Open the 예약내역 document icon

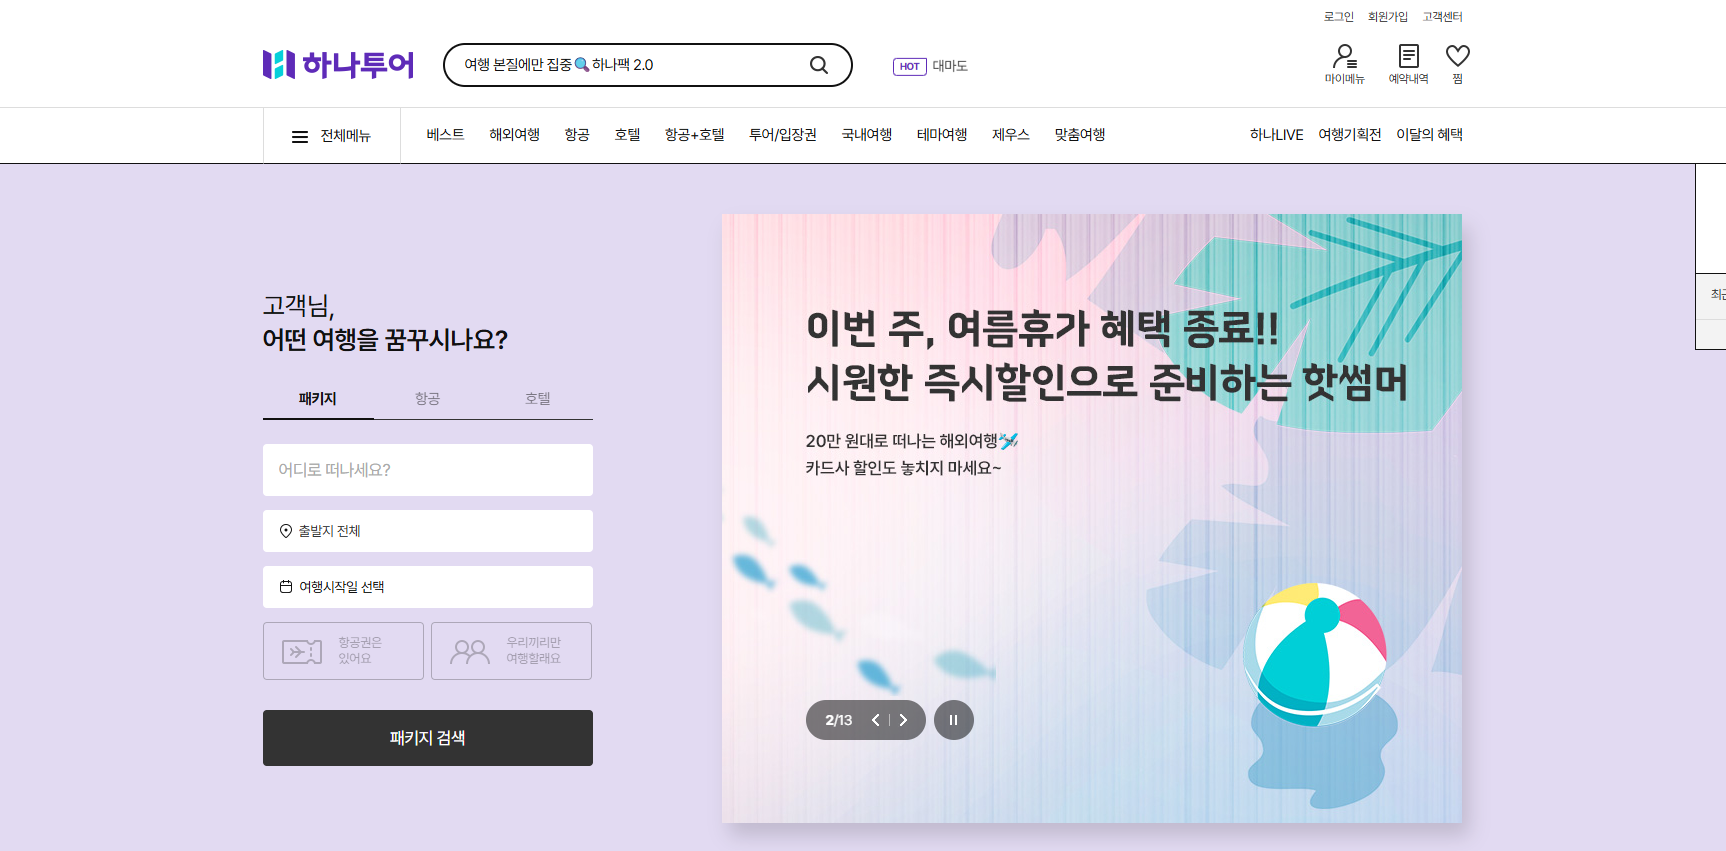click(x=1408, y=56)
